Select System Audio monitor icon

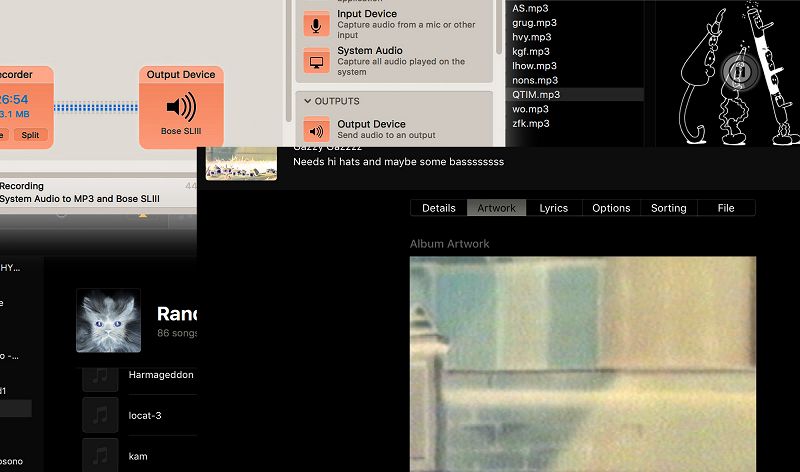pyautogui.click(x=317, y=61)
